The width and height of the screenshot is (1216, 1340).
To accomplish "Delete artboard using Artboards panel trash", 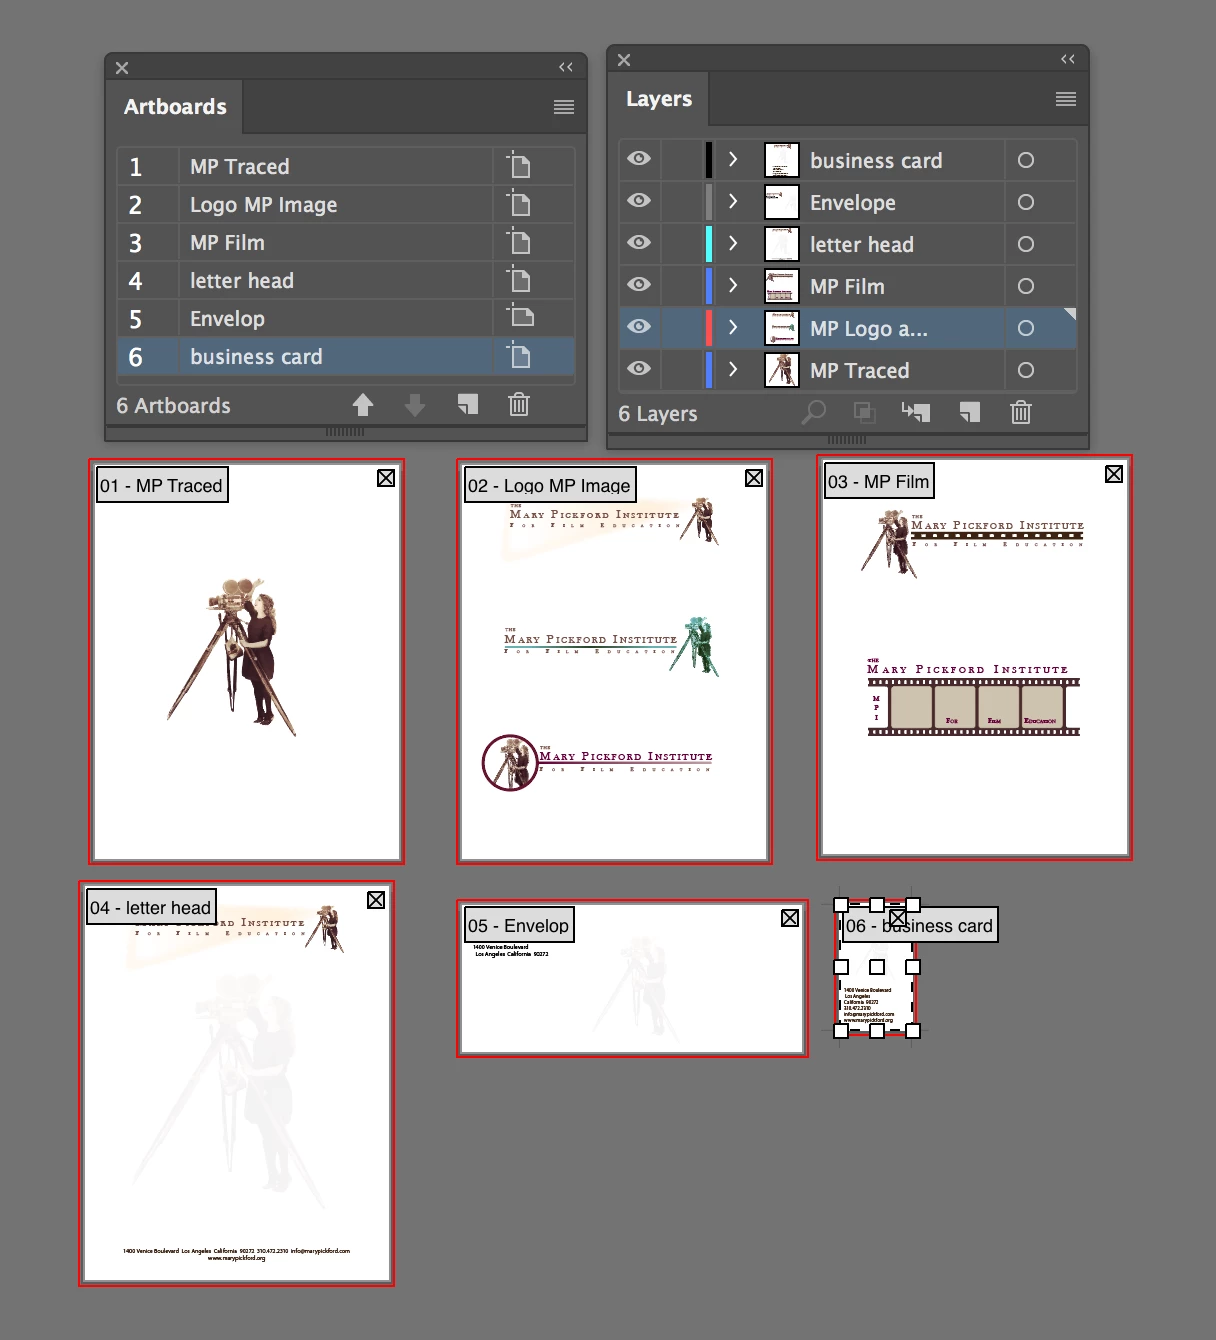I will 519,404.
